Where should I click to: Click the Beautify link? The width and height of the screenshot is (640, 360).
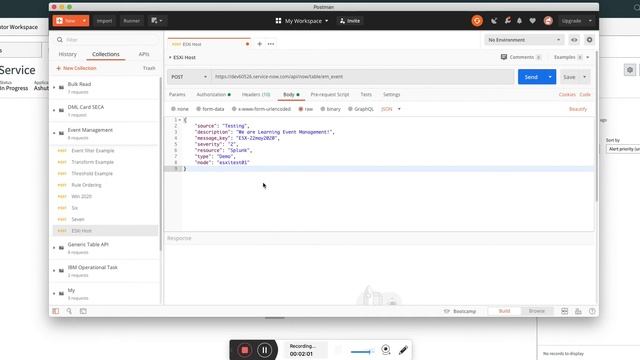coord(578,109)
